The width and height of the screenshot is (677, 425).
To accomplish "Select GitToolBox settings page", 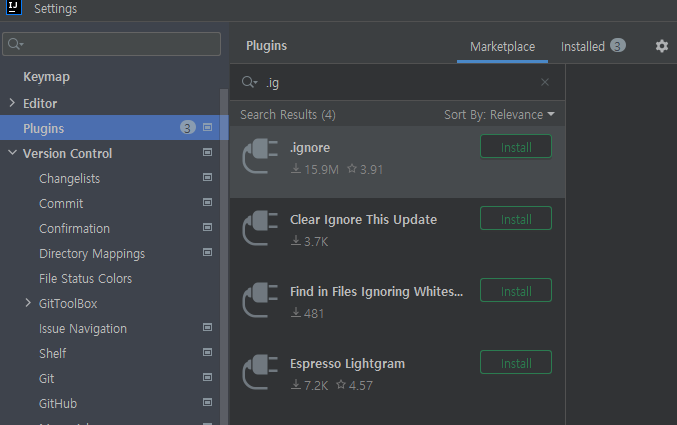I will click(x=68, y=304).
